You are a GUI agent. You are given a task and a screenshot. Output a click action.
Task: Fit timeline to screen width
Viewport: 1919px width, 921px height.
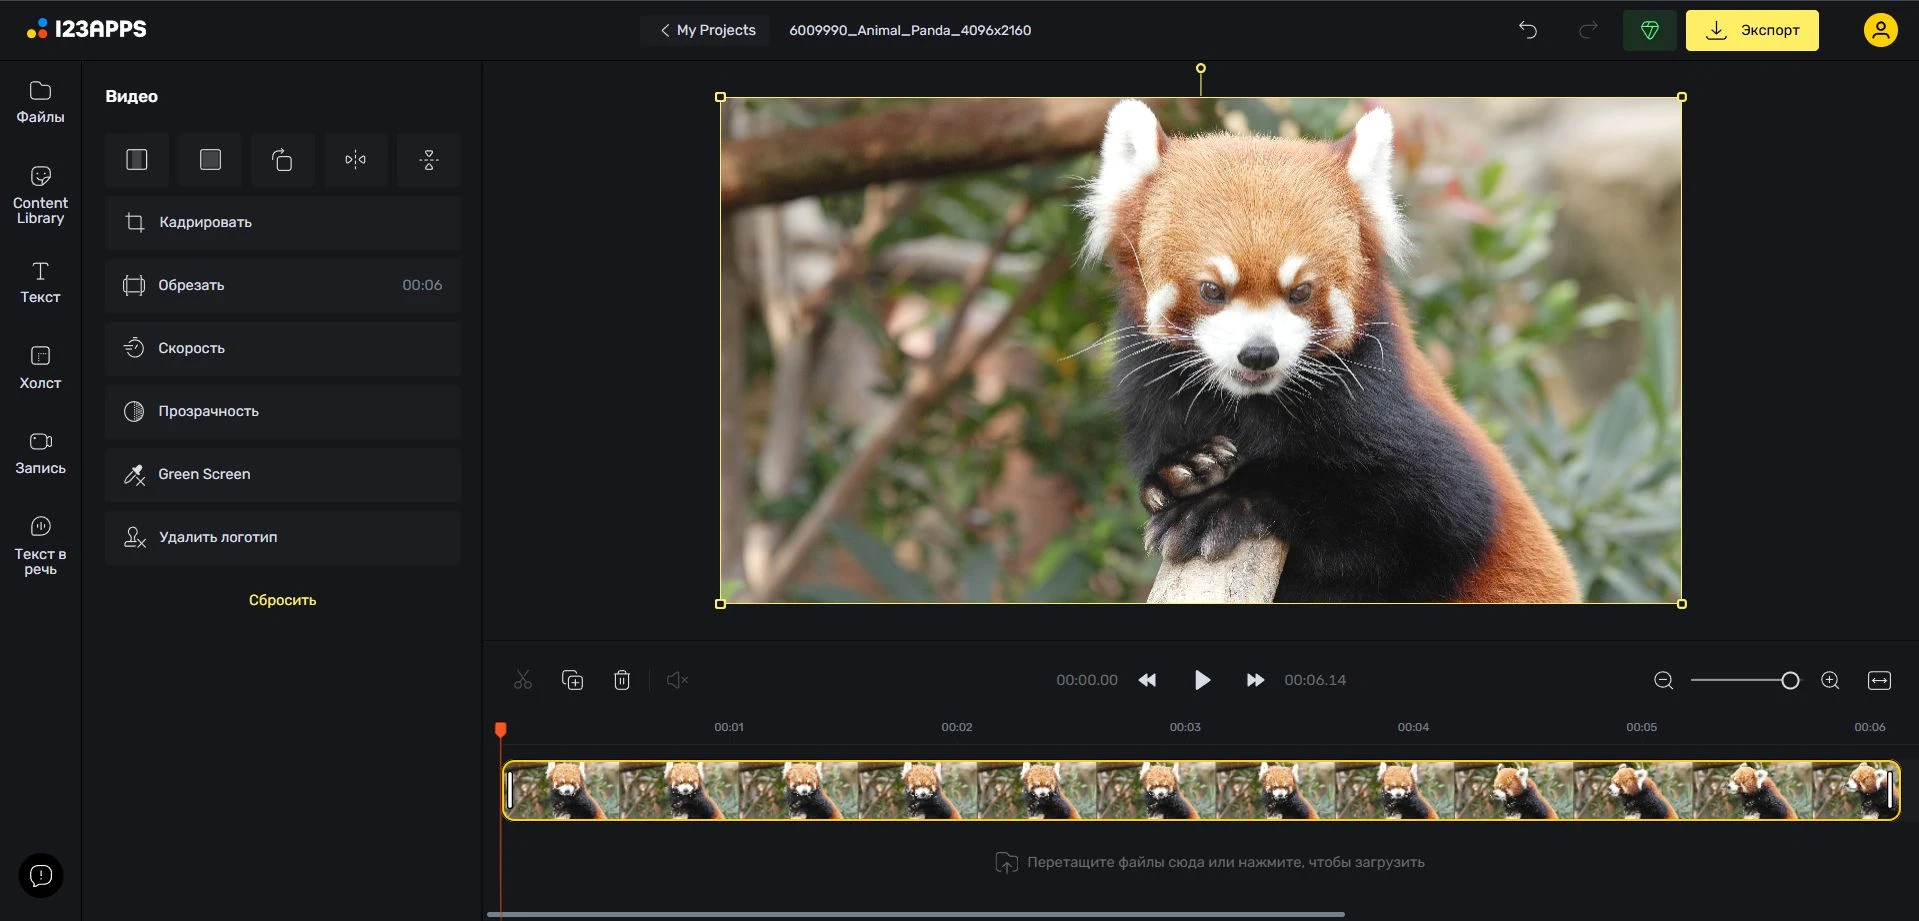1879,680
